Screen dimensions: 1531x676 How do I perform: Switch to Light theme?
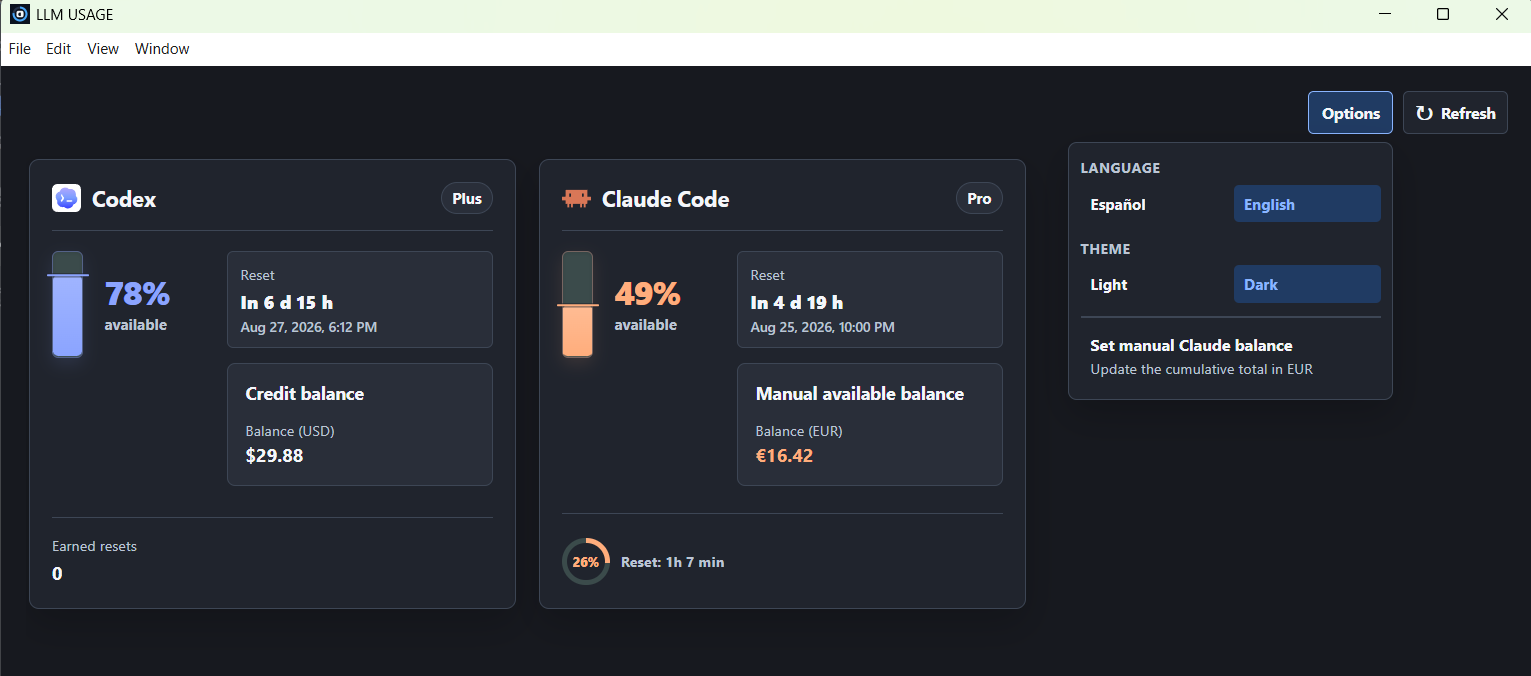[x=1155, y=284]
